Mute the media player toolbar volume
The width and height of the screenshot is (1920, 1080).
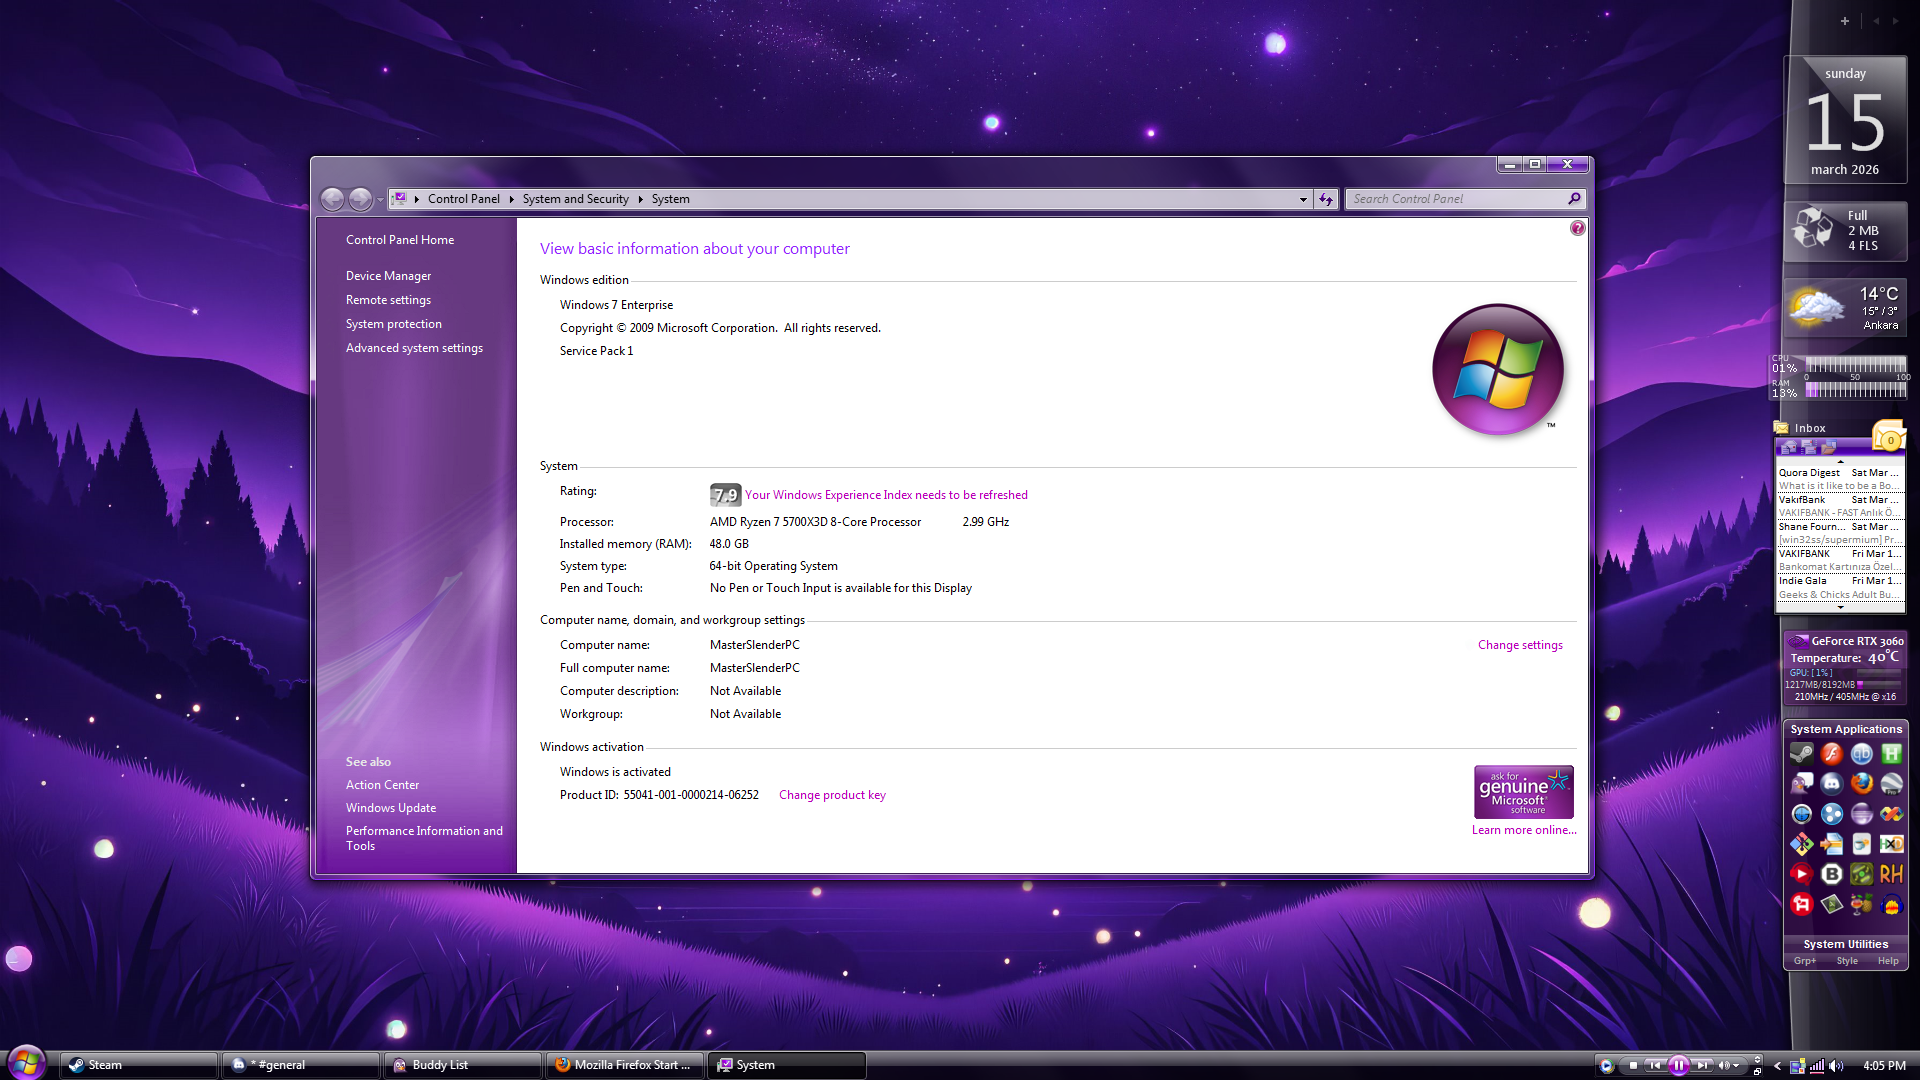click(1724, 1065)
